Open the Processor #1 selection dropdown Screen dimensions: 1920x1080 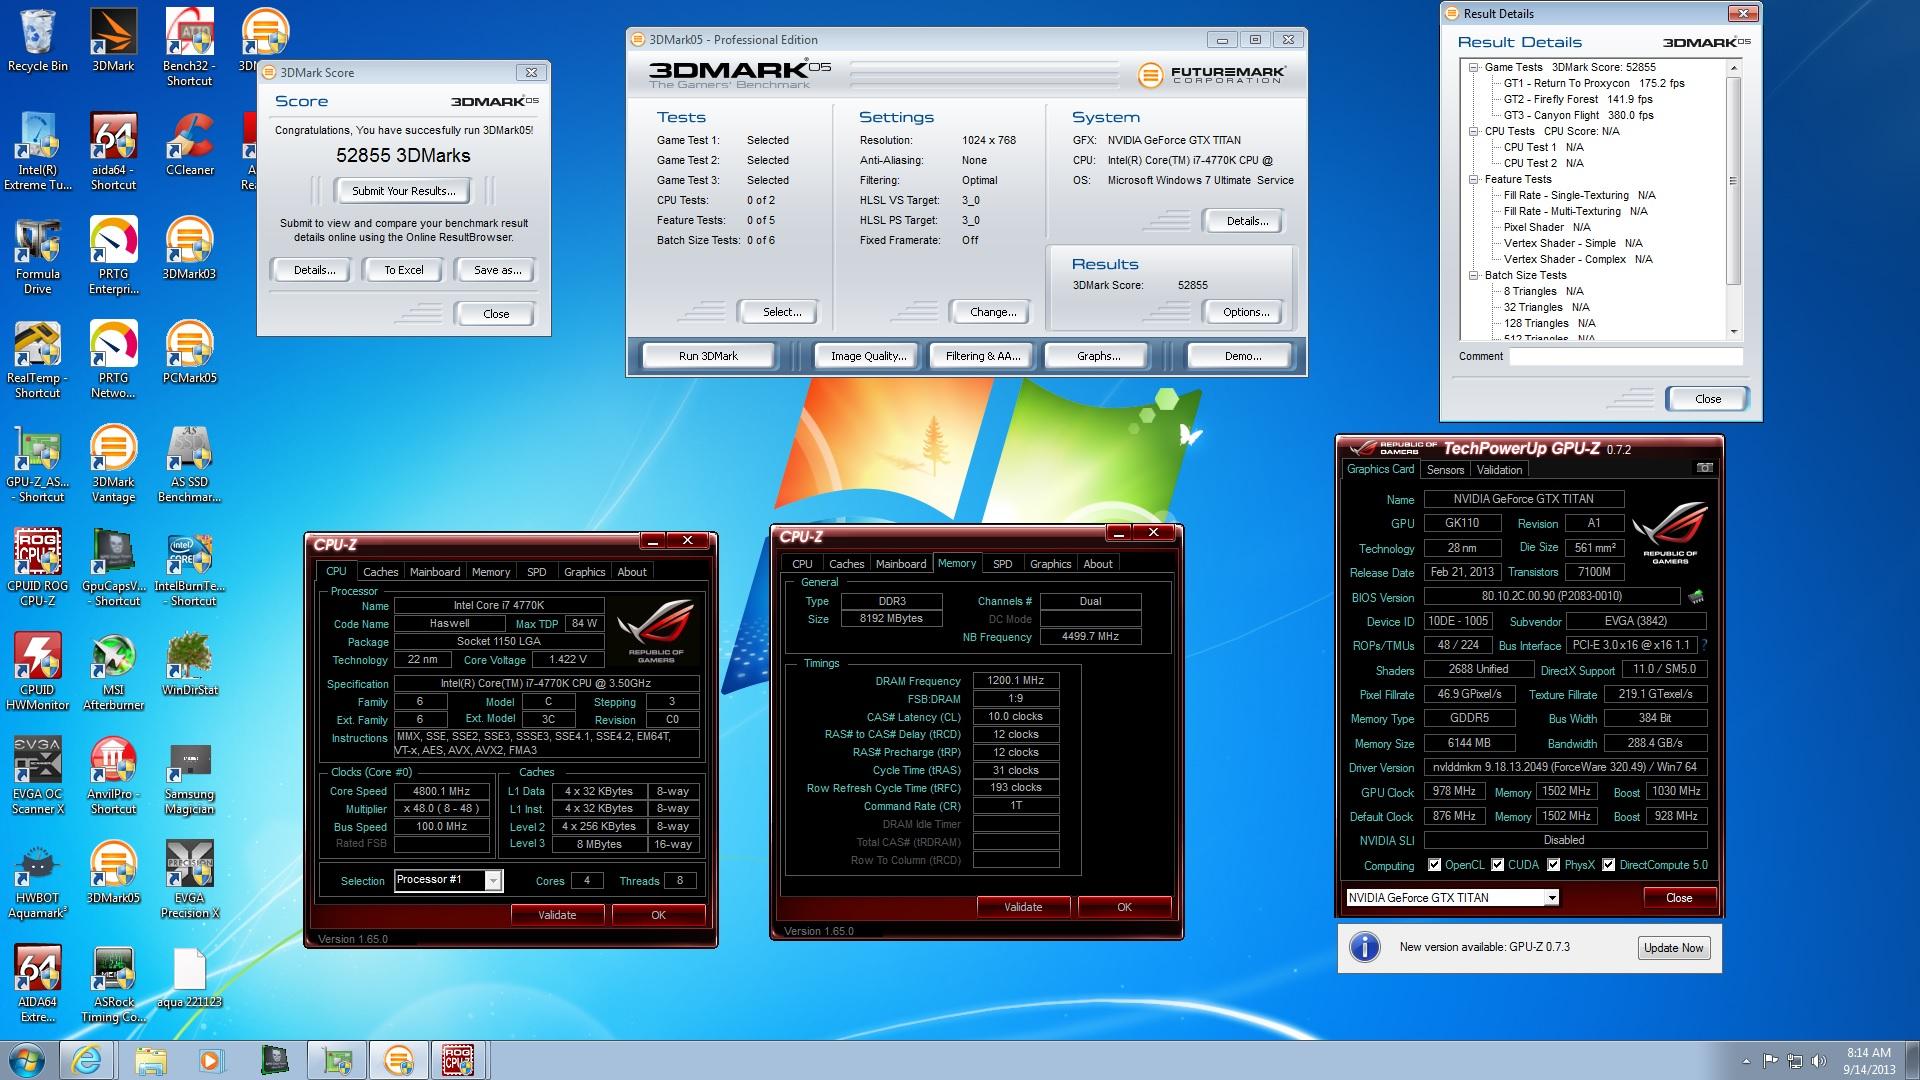point(492,880)
